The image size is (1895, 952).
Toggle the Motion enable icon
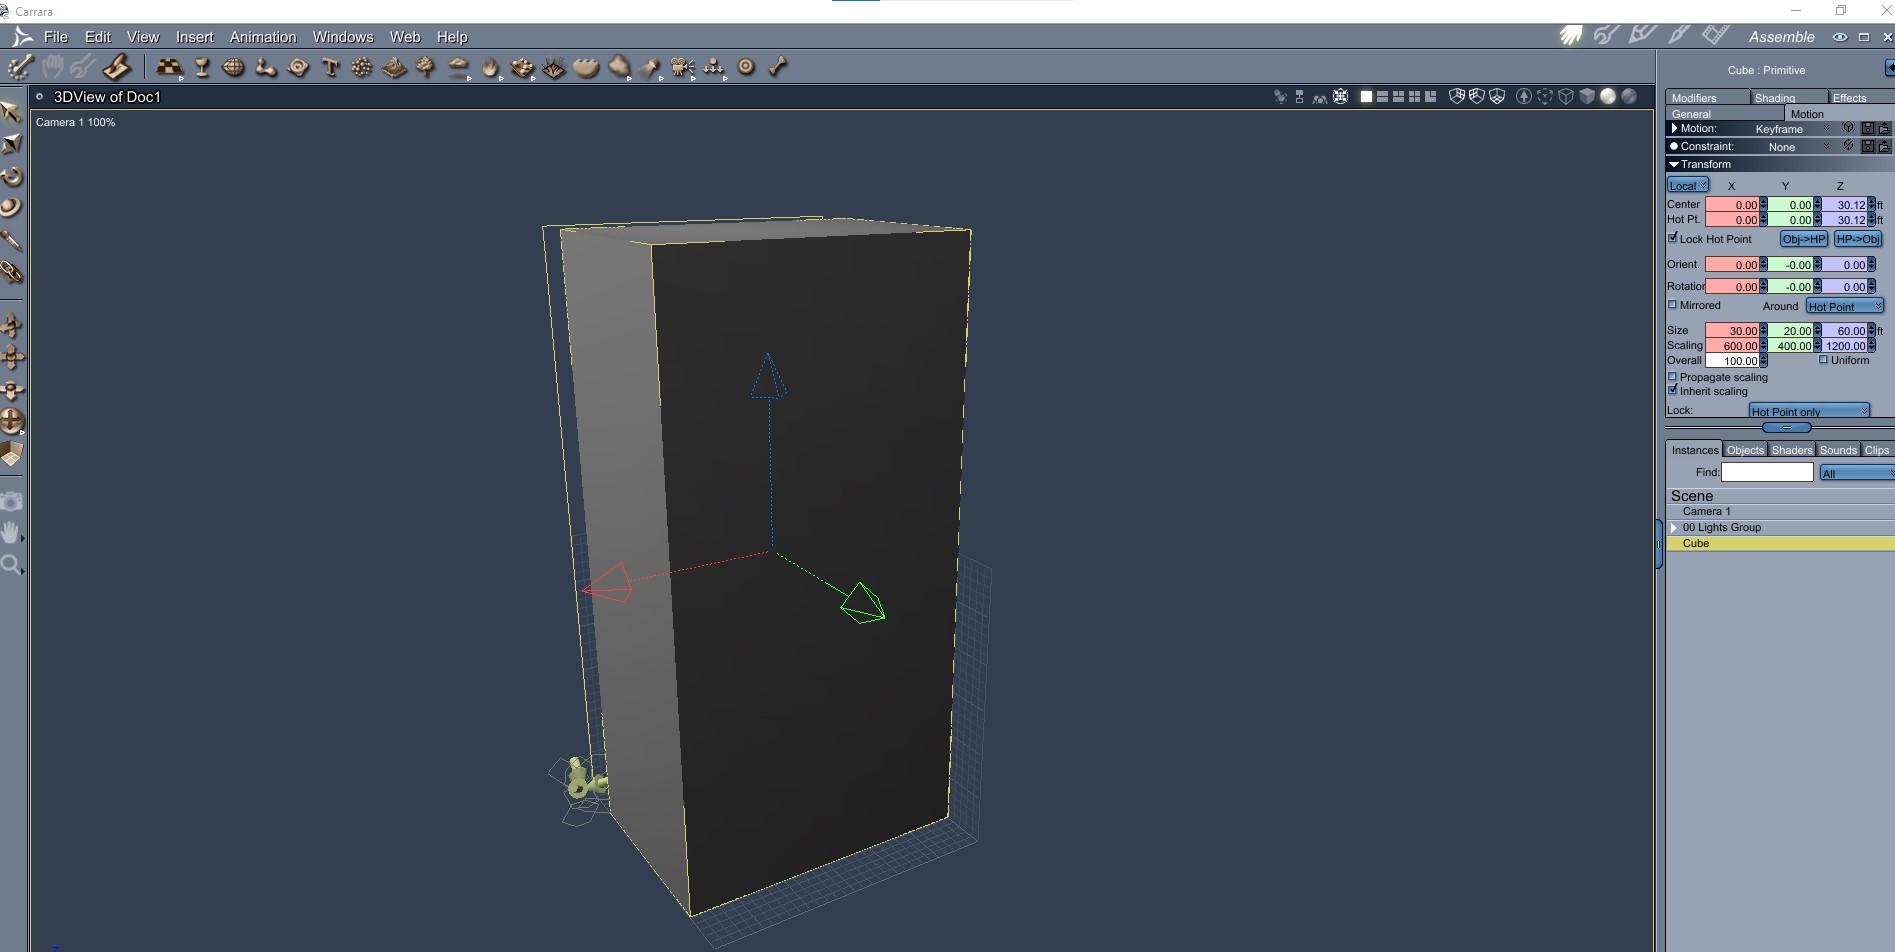click(x=1848, y=128)
